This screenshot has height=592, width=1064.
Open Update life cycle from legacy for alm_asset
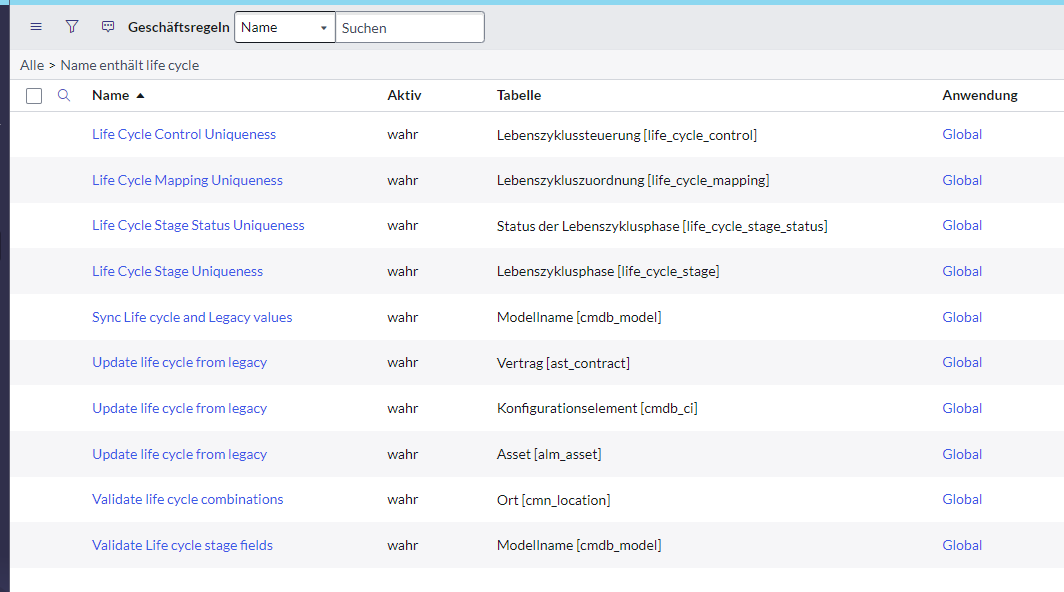click(179, 455)
